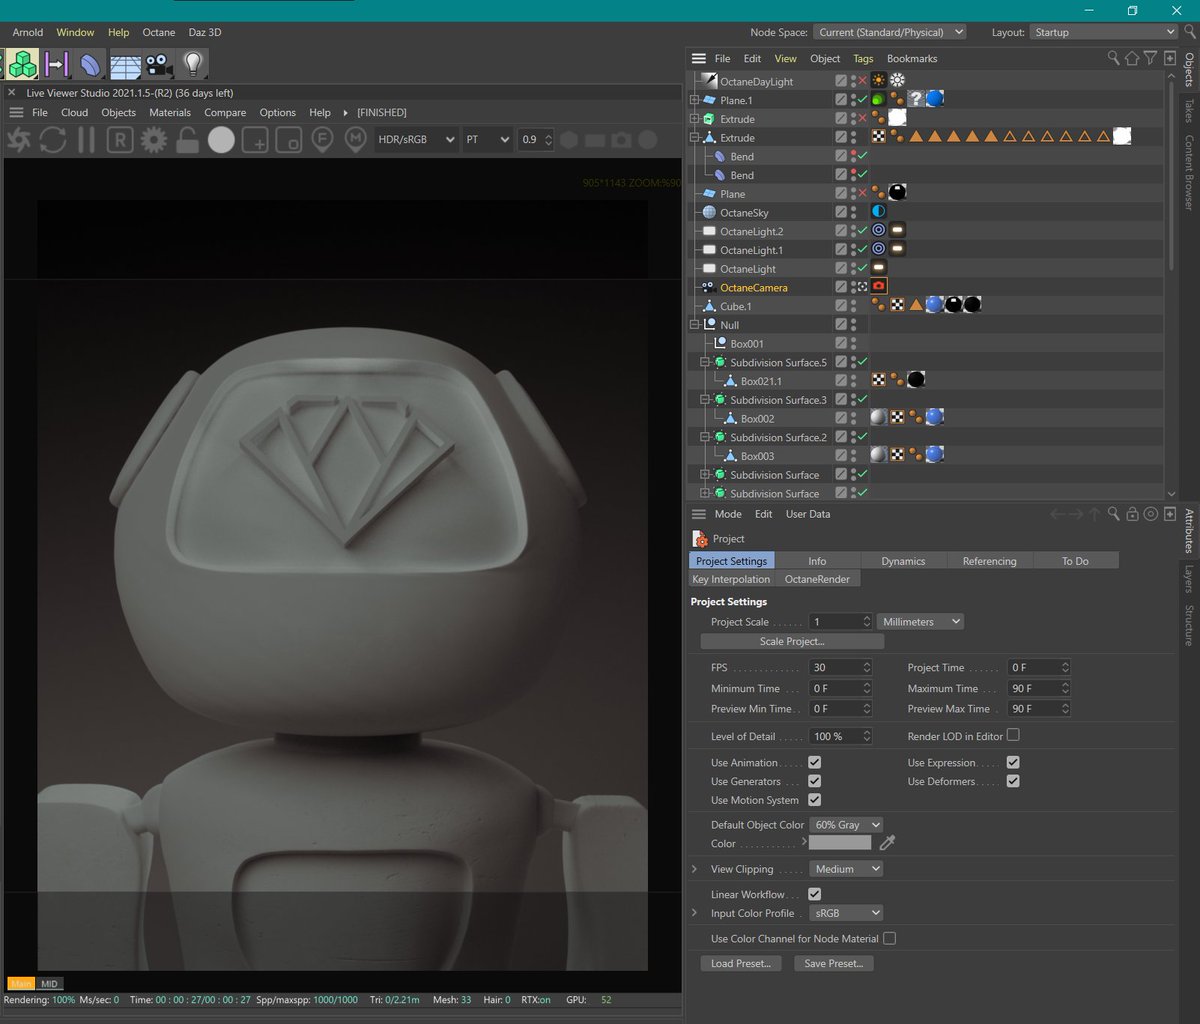Restart the Octane live render

[x=52, y=140]
